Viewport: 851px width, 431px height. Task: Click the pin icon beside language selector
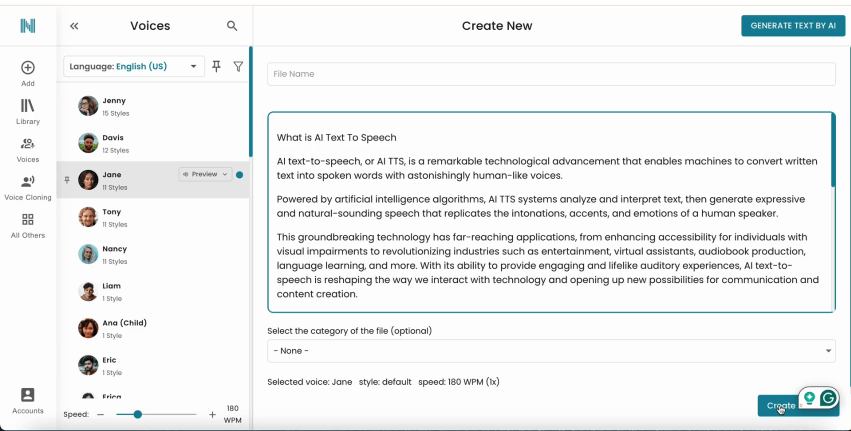pos(216,66)
